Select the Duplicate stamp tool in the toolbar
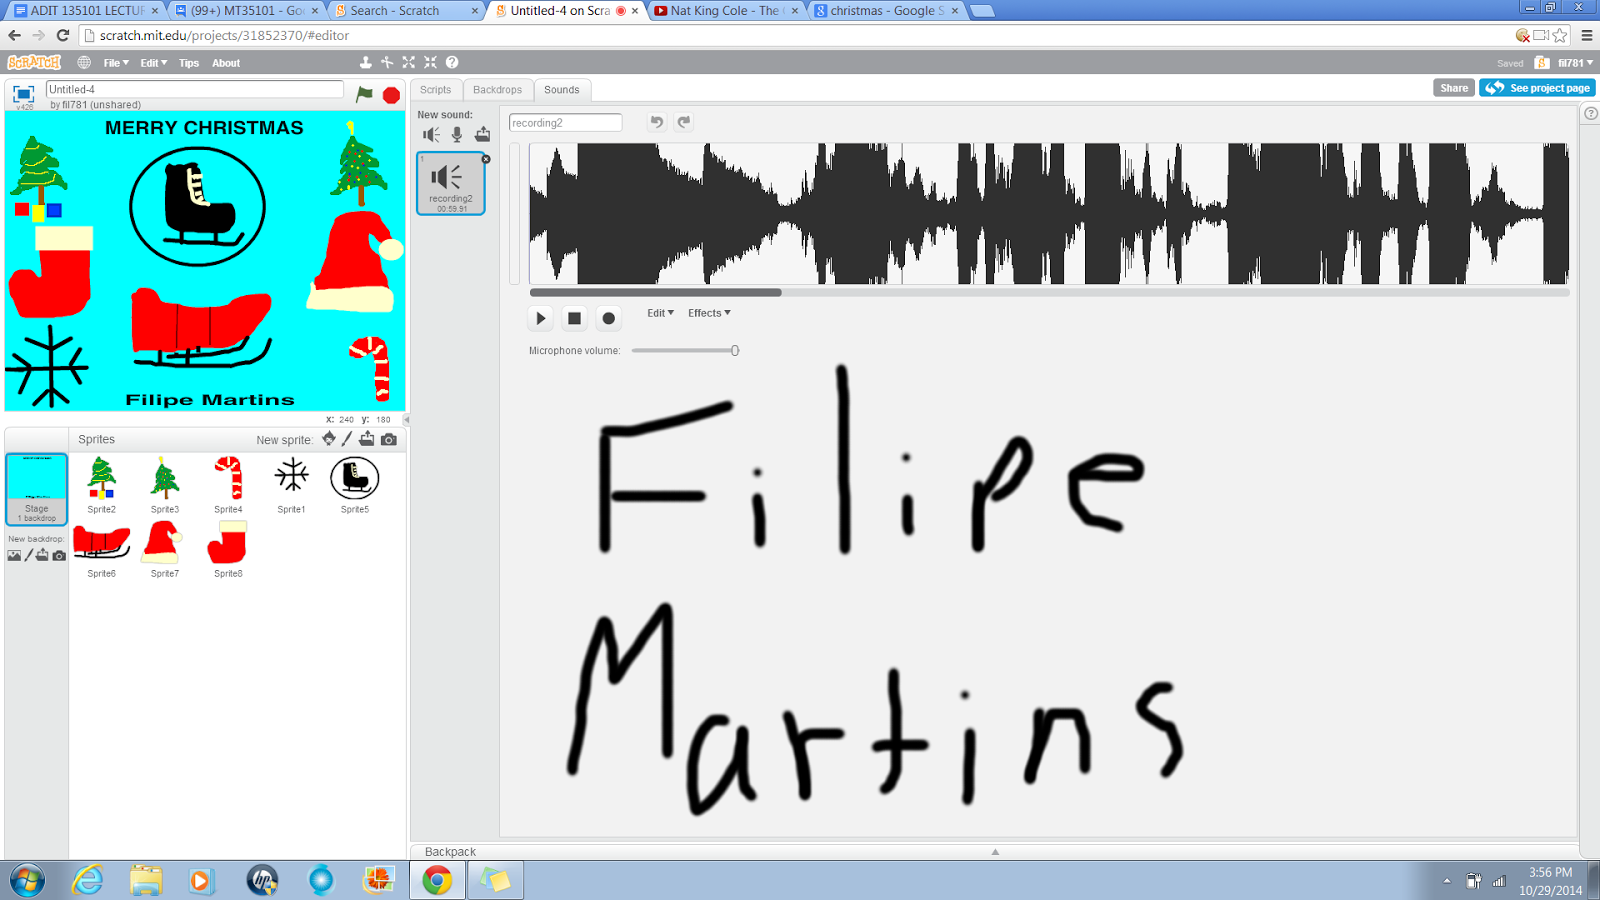Image resolution: width=1600 pixels, height=900 pixels. pyautogui.click(x=366, y=62)
